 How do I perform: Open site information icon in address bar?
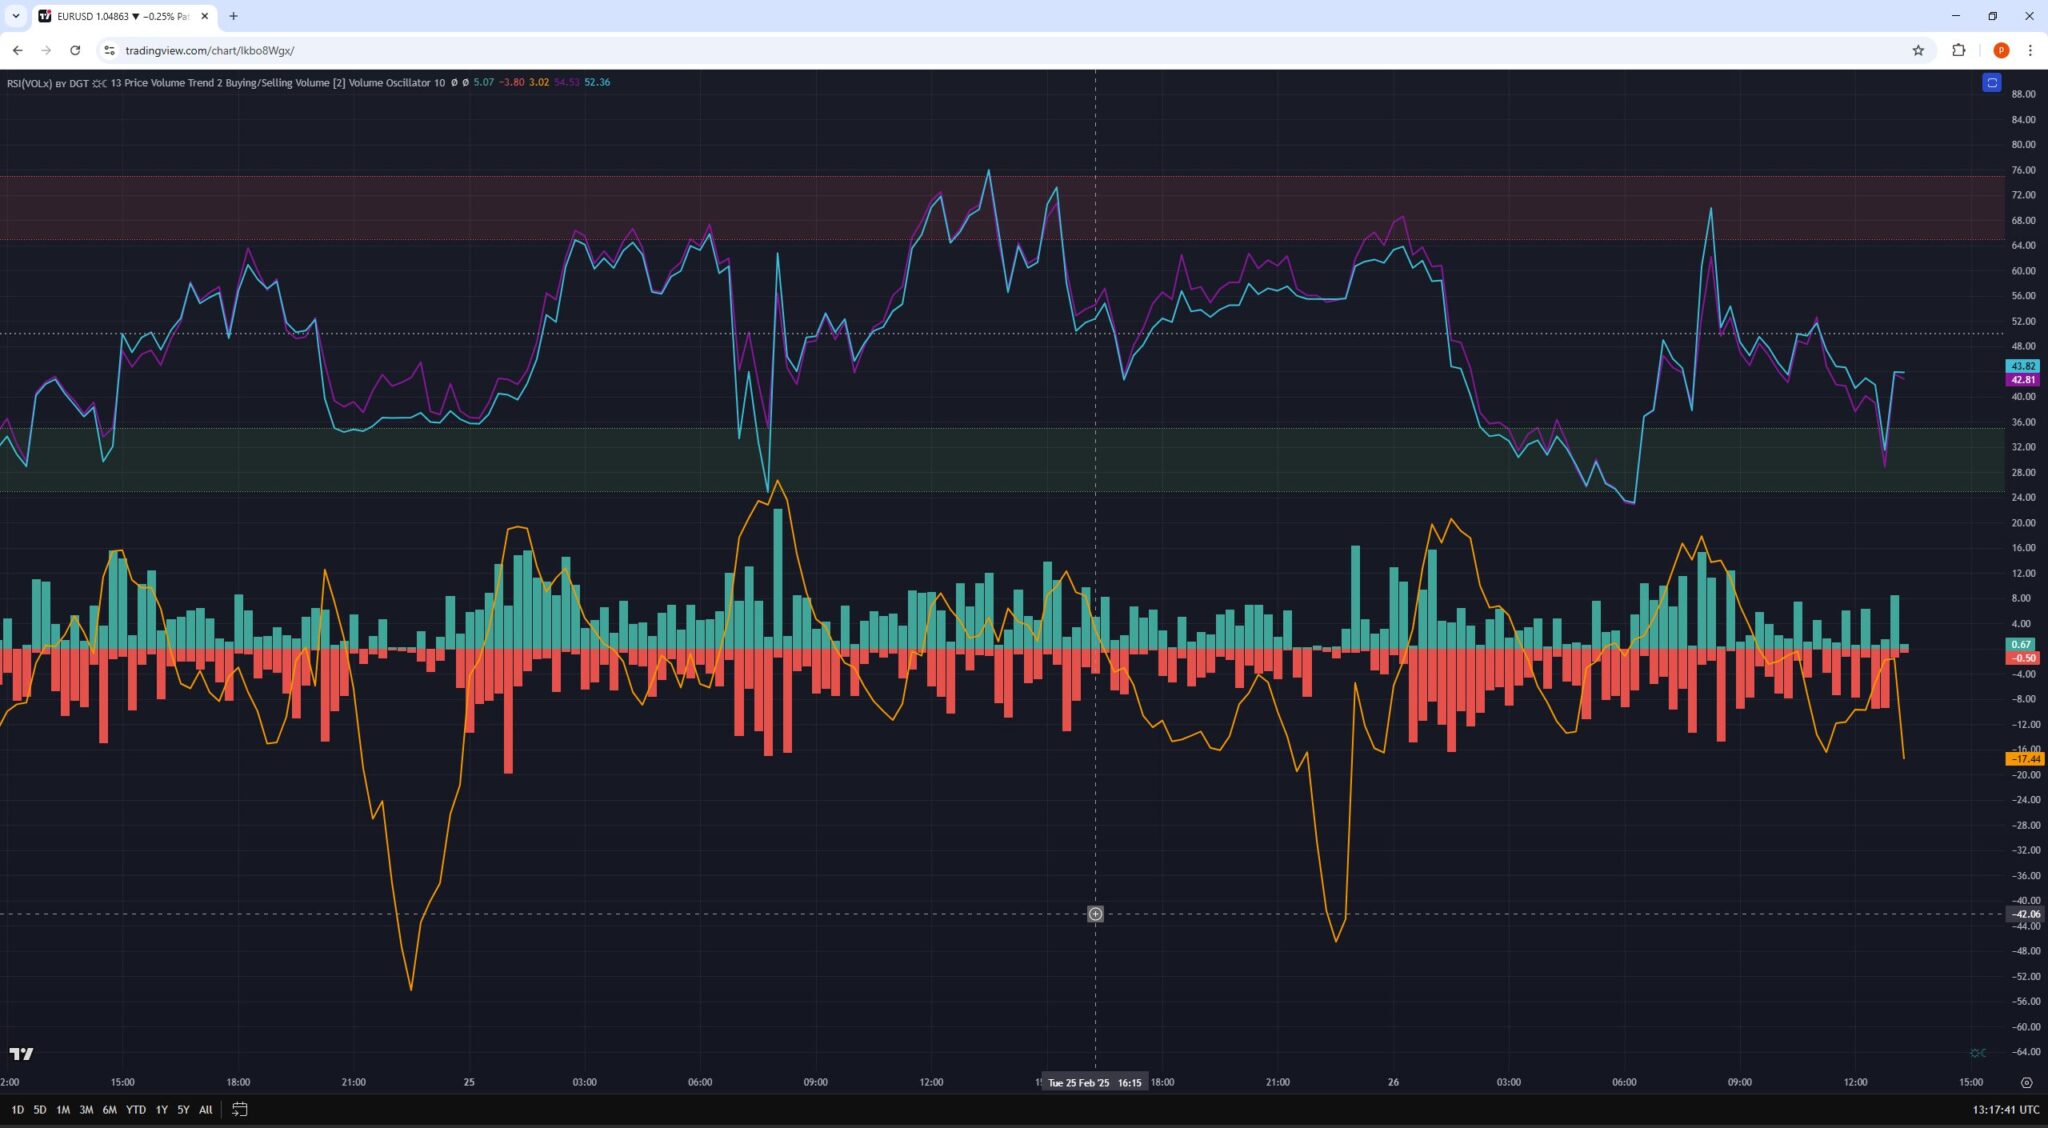coord(110,50)
